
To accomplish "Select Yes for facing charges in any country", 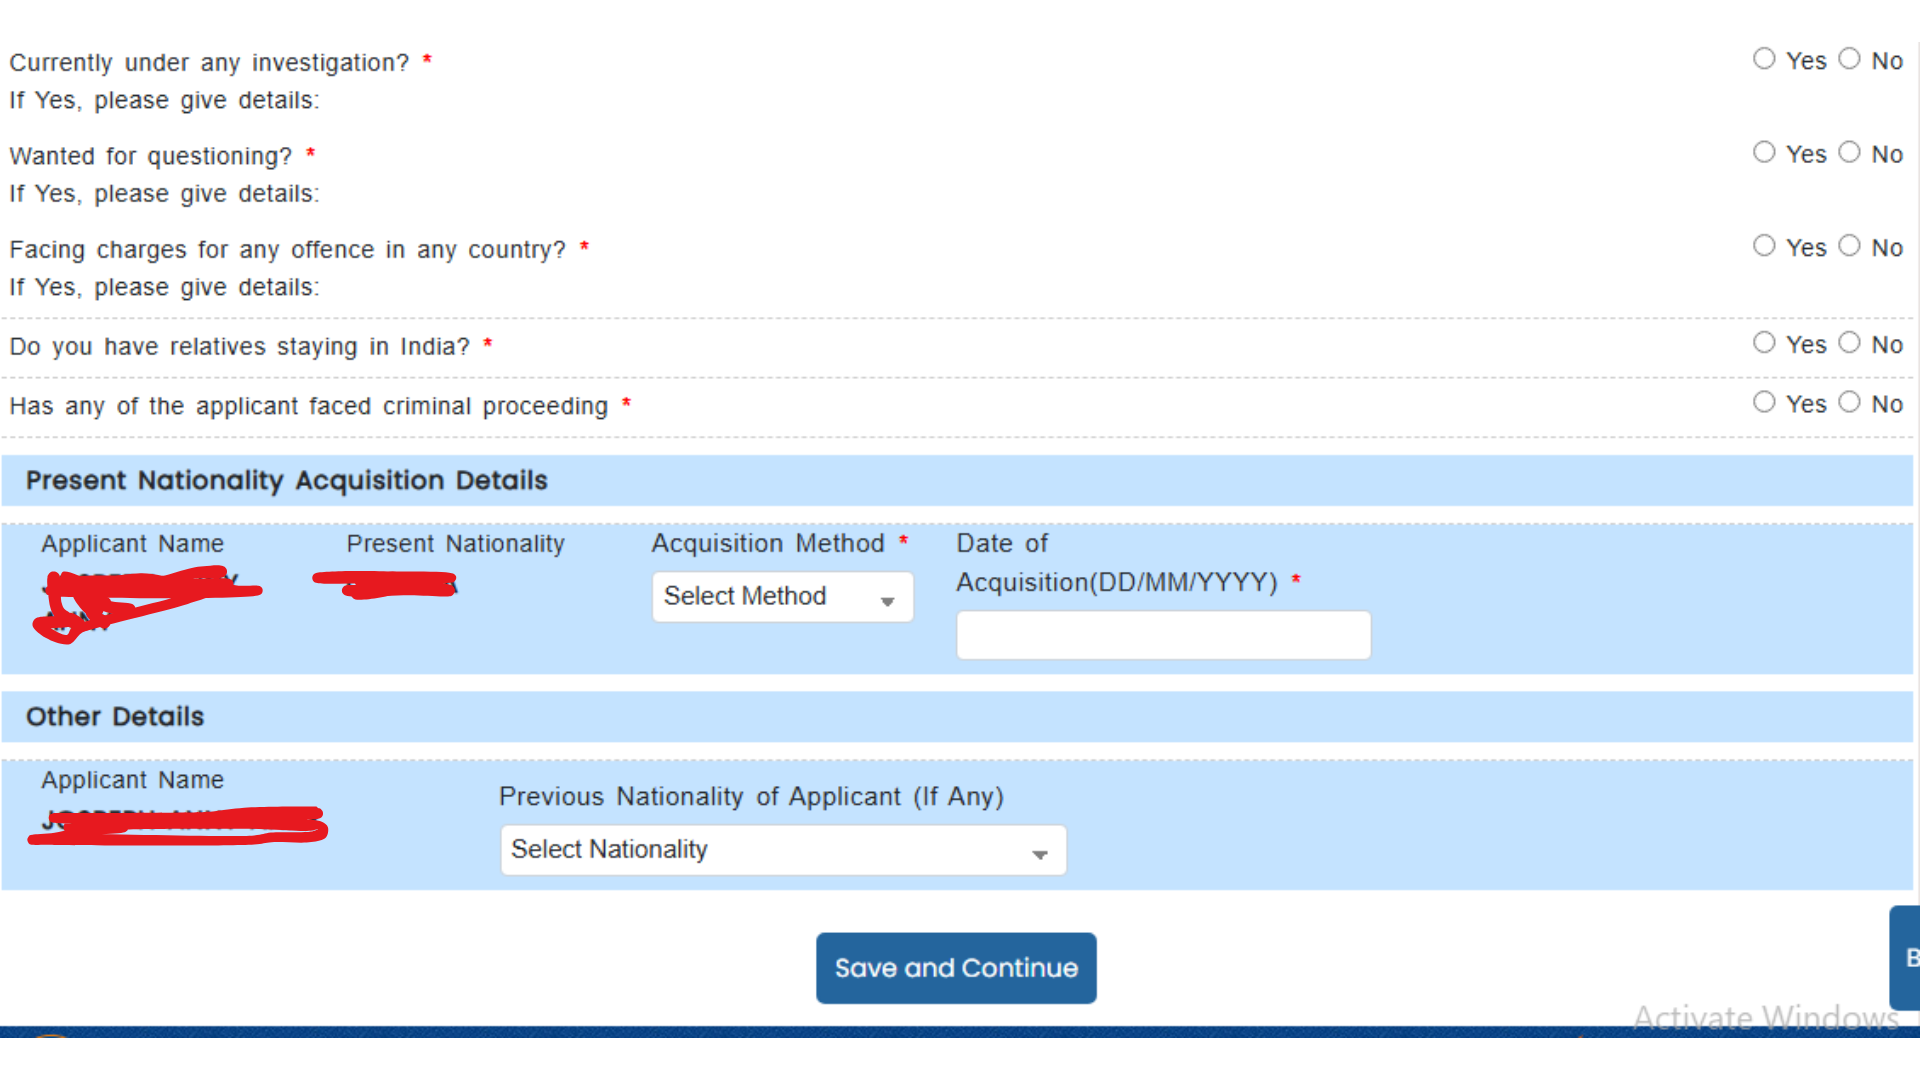I will point(1764,246).
